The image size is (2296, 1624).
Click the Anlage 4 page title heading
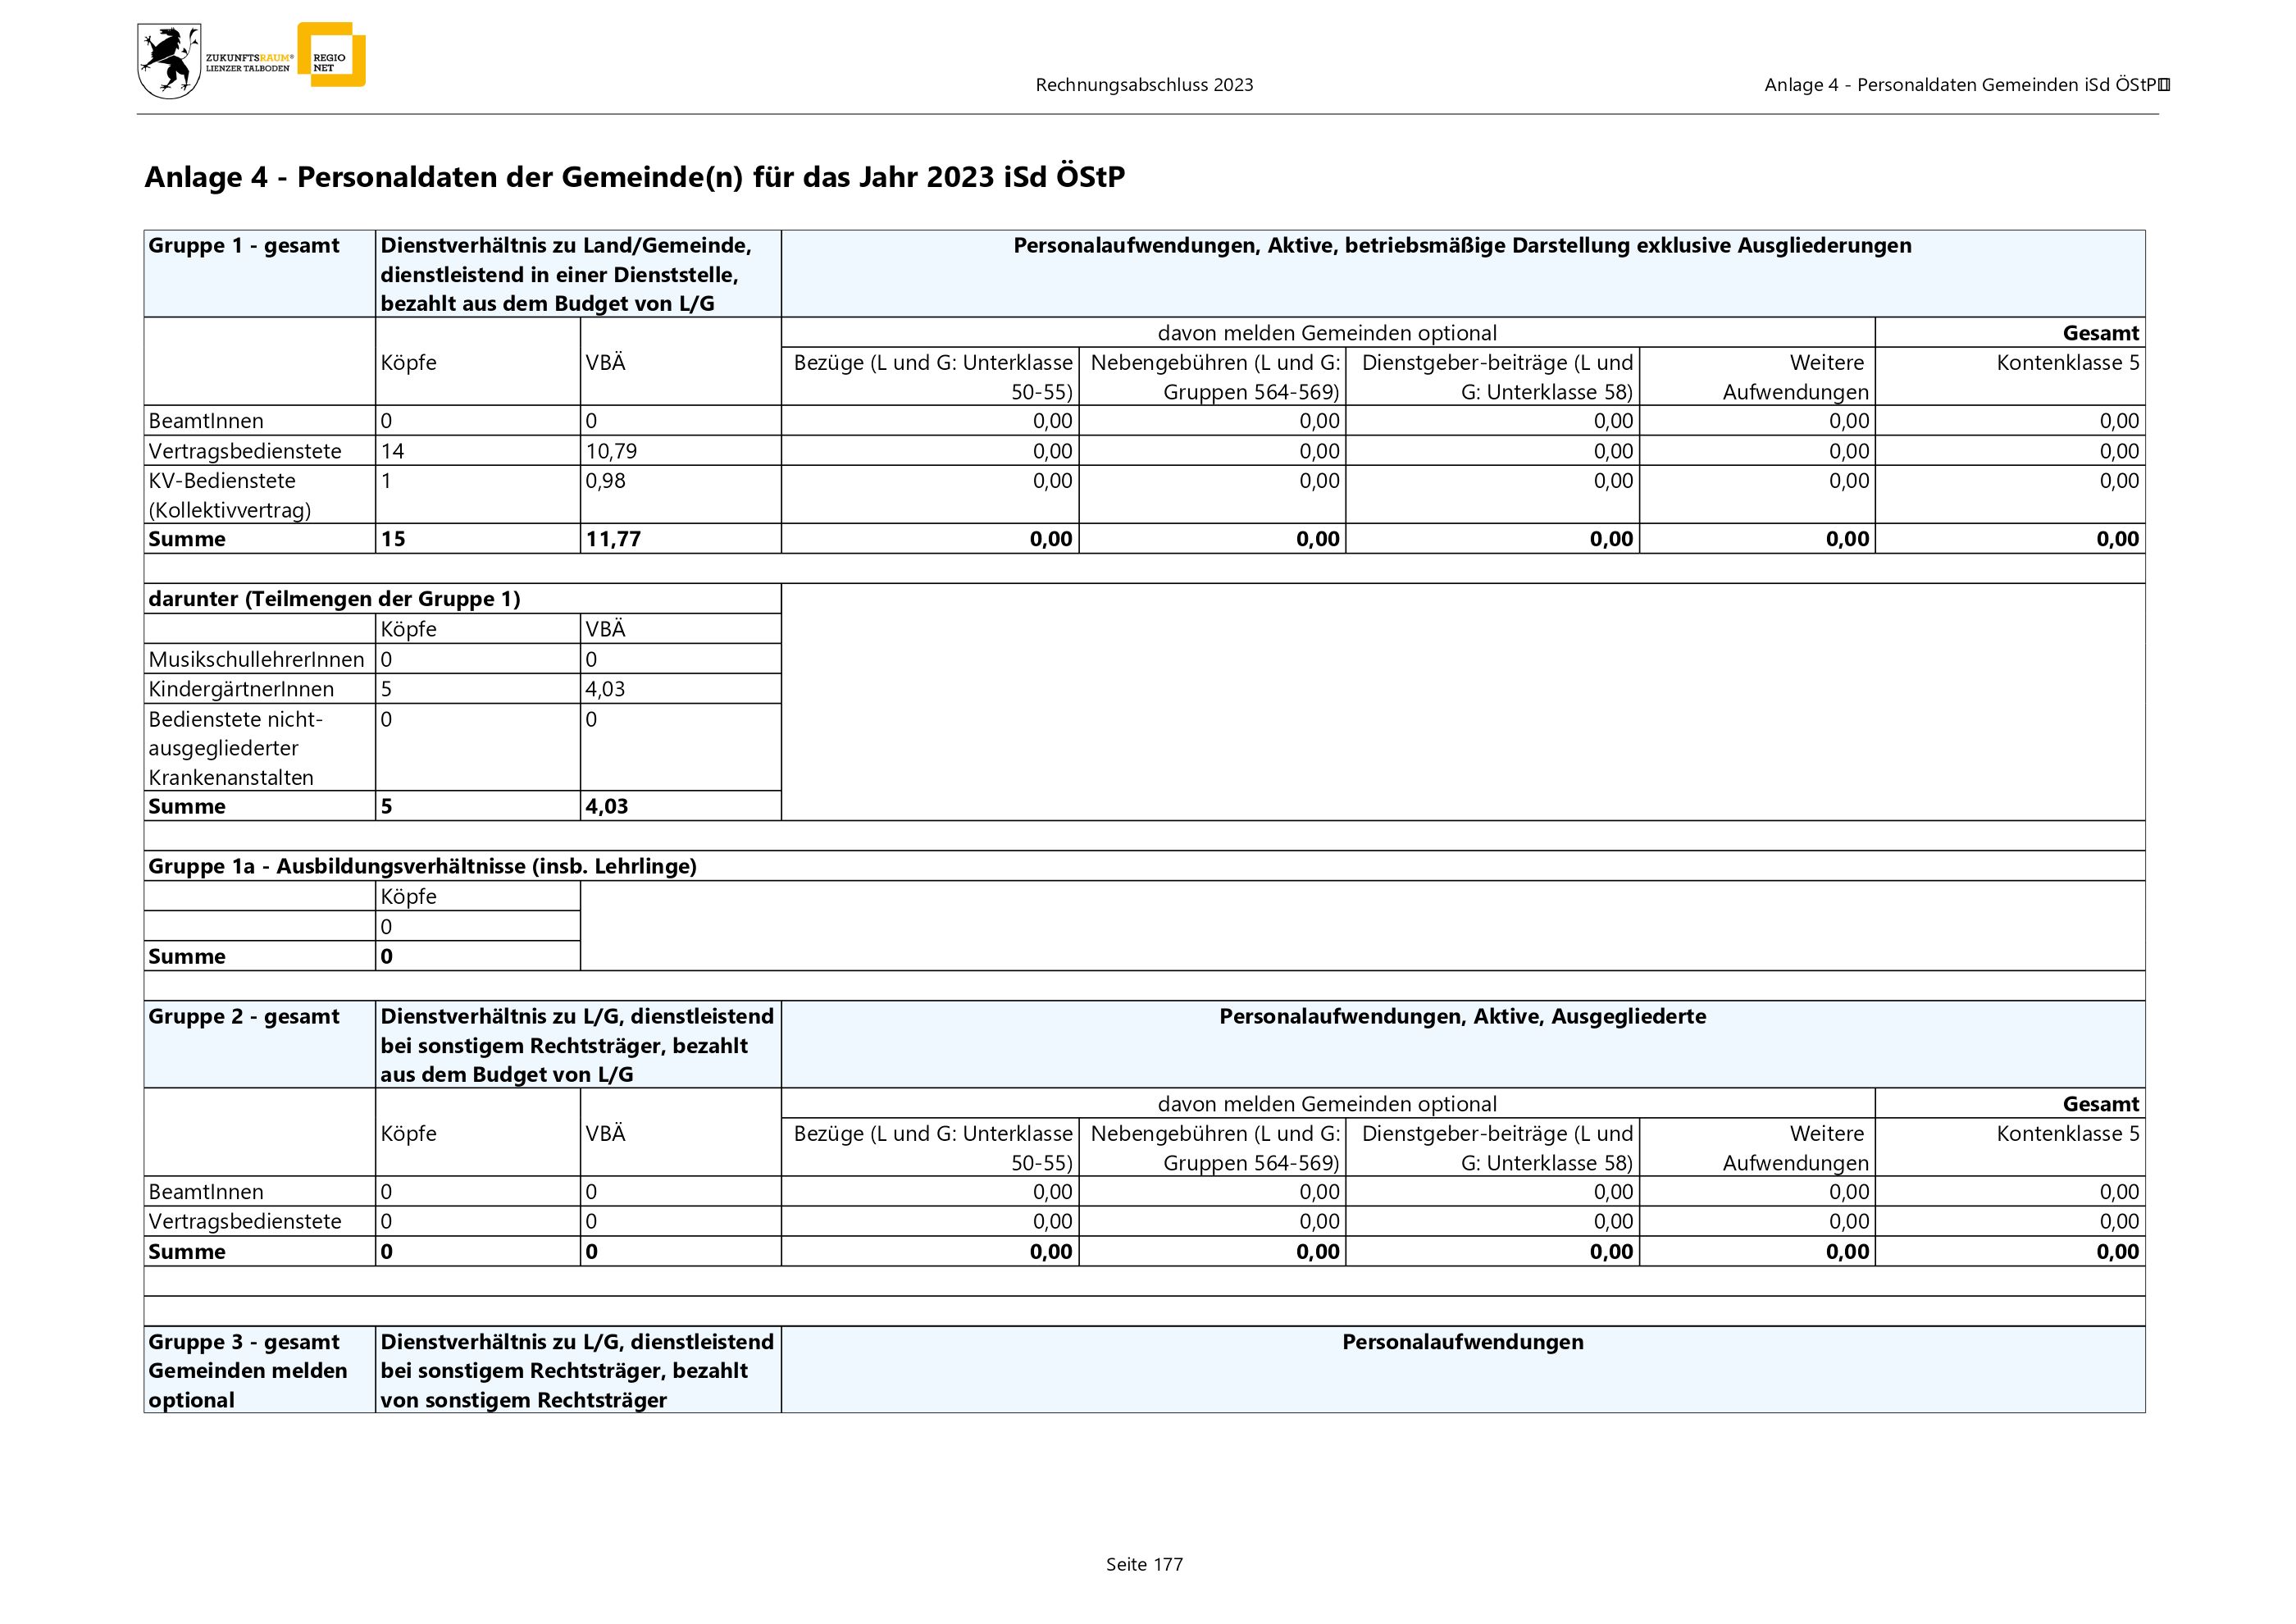(634, 177)
